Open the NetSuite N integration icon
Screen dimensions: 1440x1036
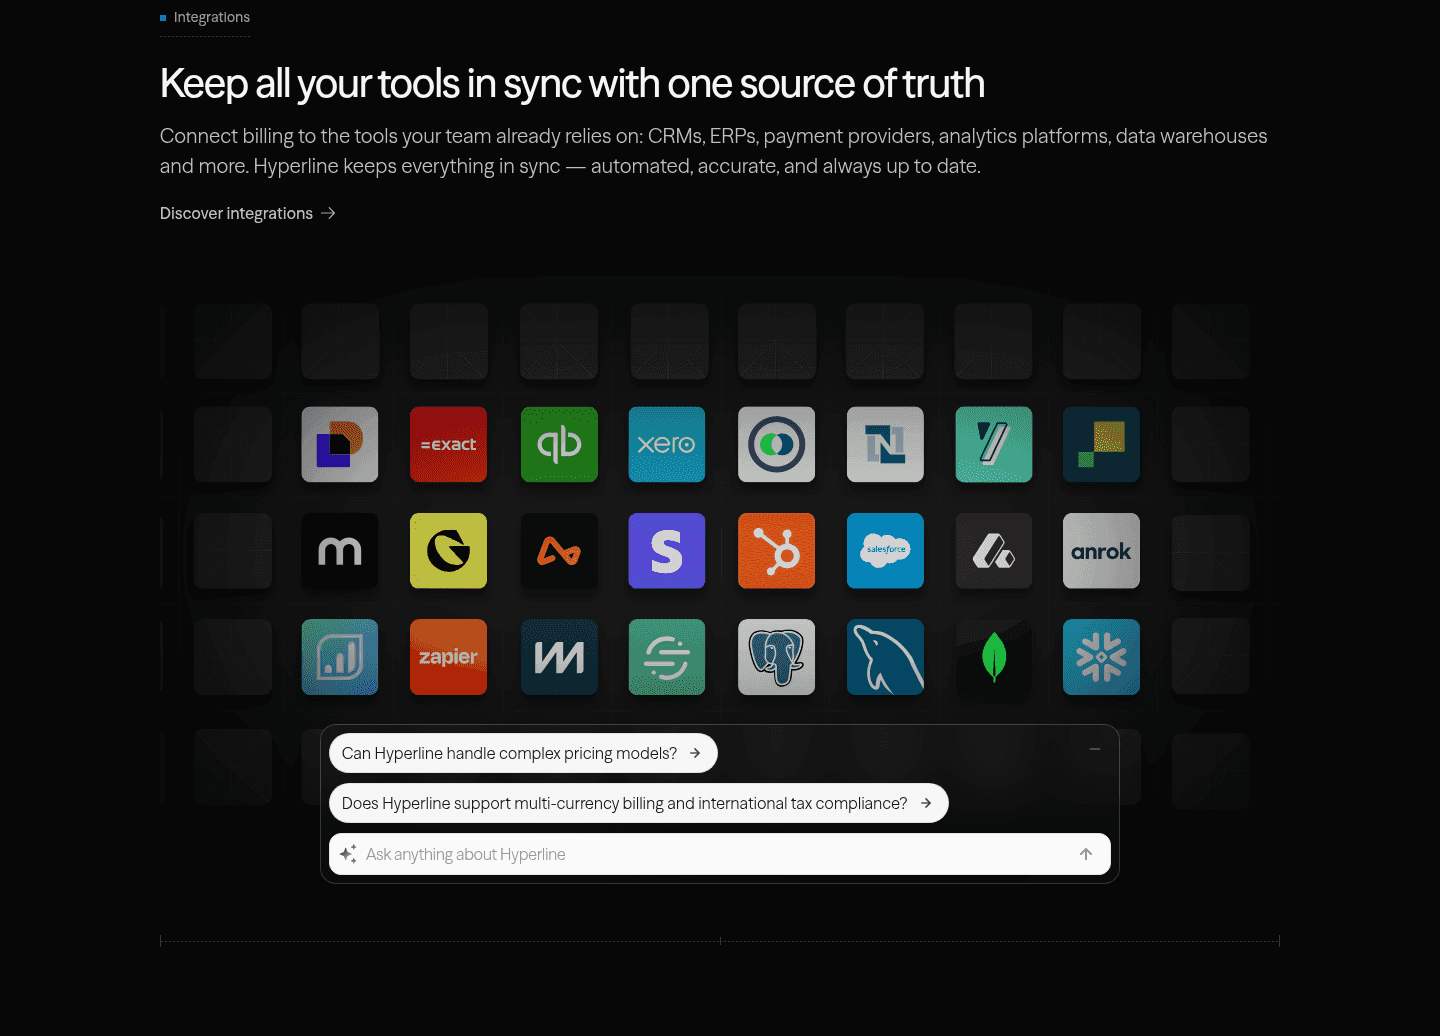(x=885, y=444)
